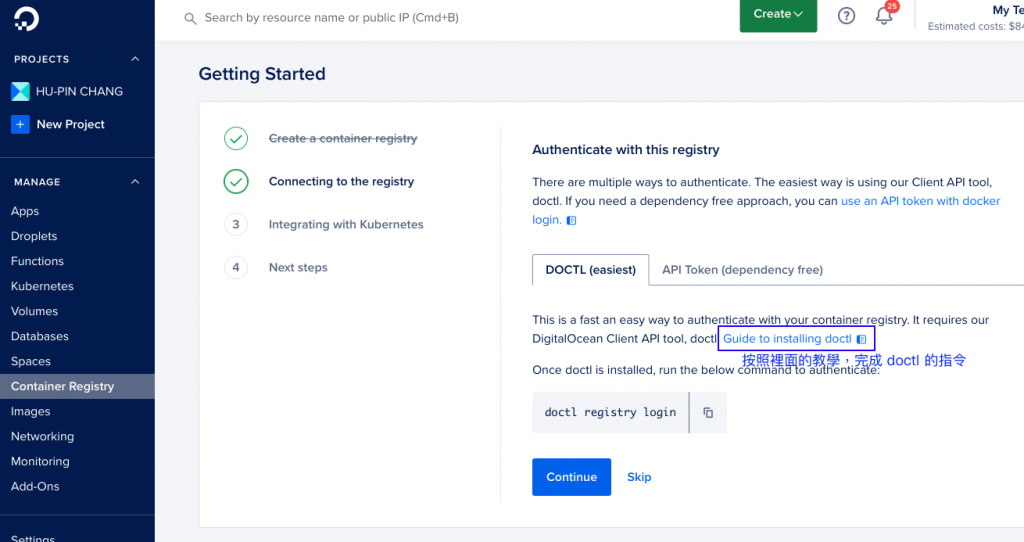Collapse the PROJECTS section
Viewport: 1024px width, 542px height.
point(135,59)
